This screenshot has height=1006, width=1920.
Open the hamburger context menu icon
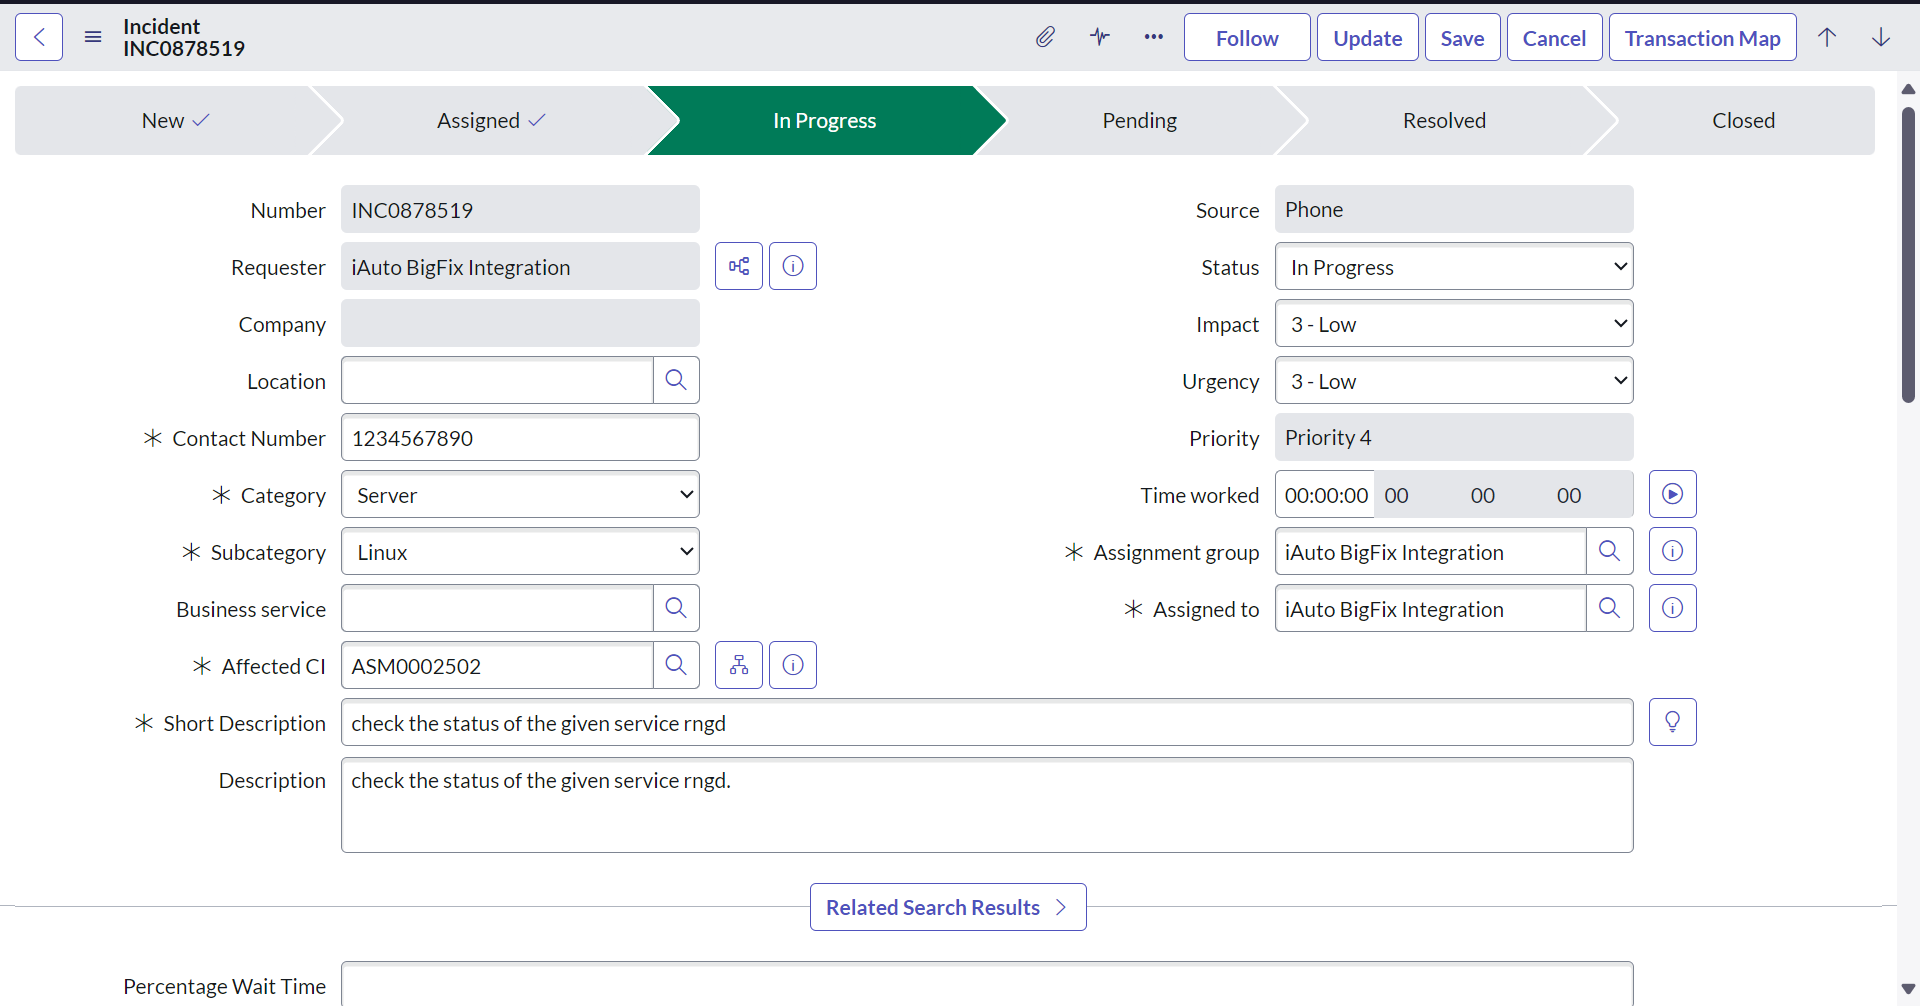click(93, 38)
